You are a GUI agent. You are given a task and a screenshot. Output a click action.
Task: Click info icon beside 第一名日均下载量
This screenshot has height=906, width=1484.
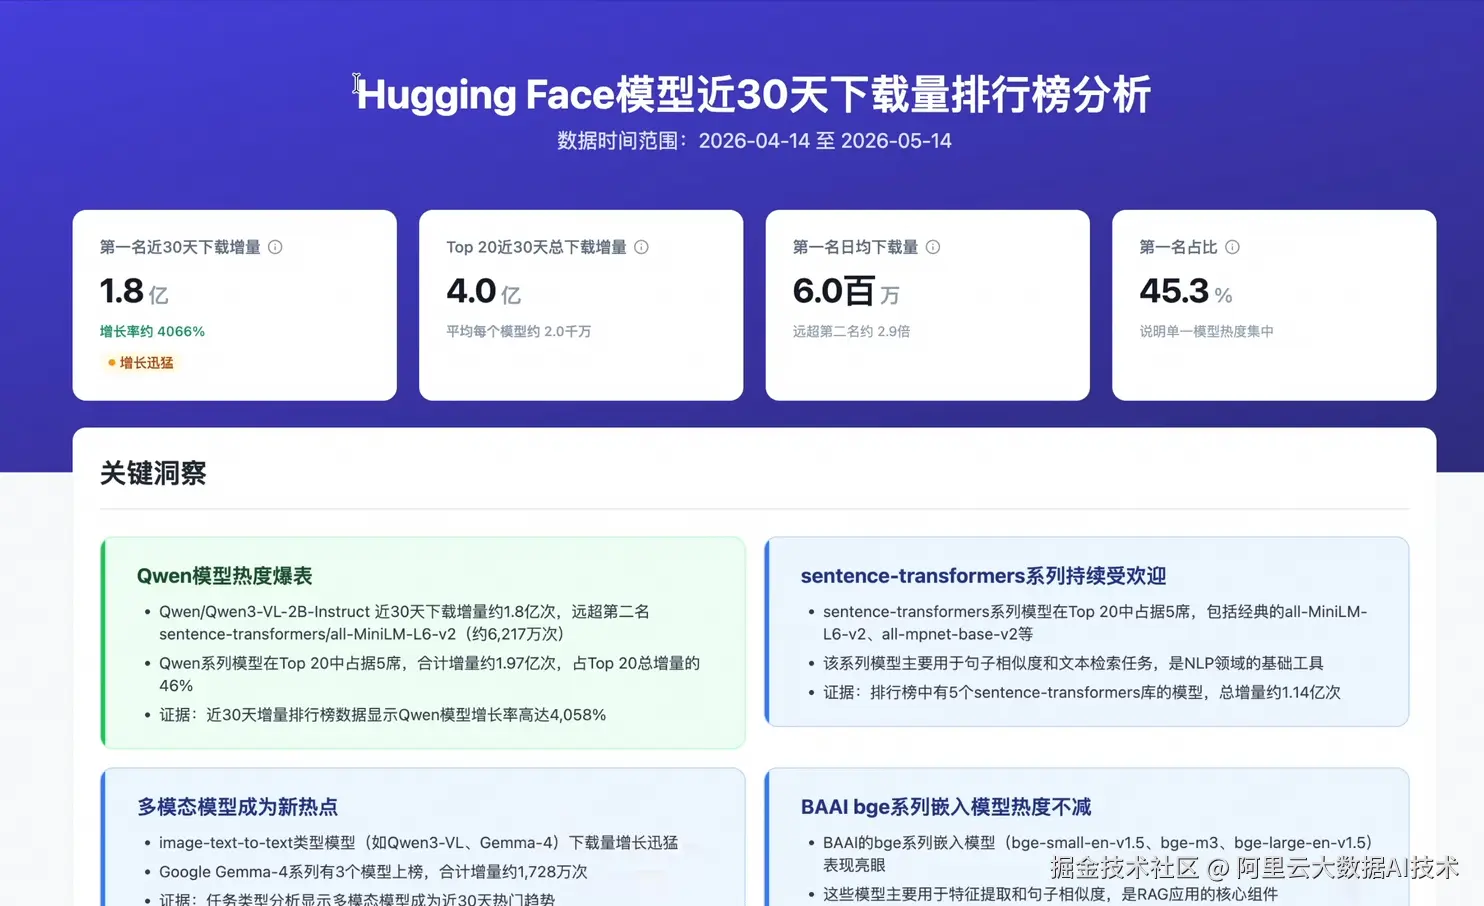coord(933,247)
